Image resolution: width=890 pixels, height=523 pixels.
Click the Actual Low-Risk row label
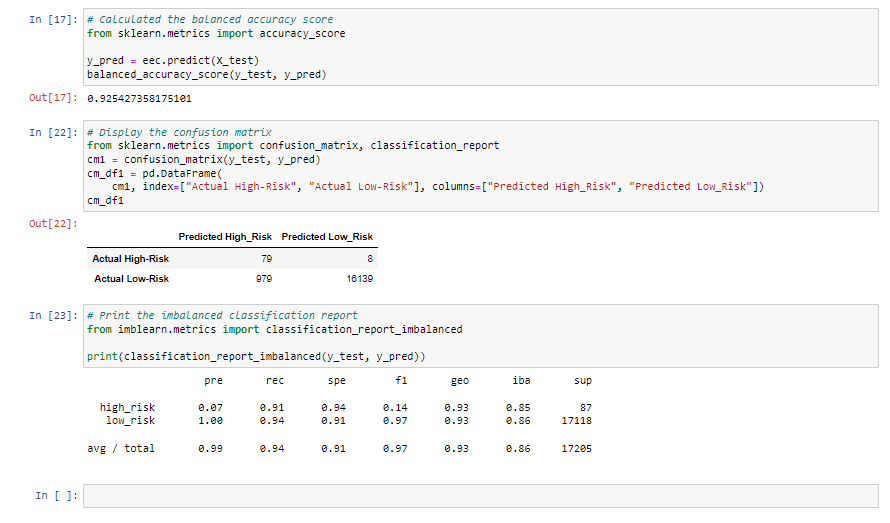coord(132,279)
